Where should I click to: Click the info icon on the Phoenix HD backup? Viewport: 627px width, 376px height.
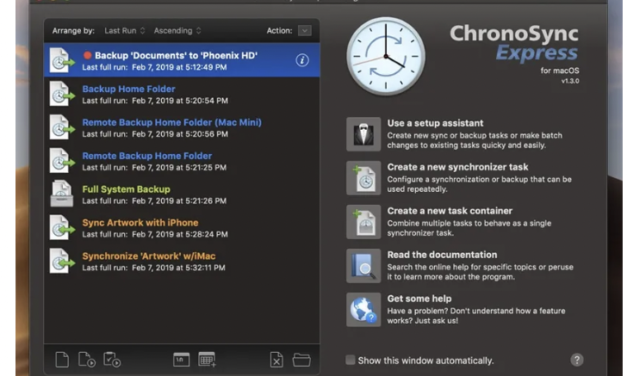[x=302, y=60]
